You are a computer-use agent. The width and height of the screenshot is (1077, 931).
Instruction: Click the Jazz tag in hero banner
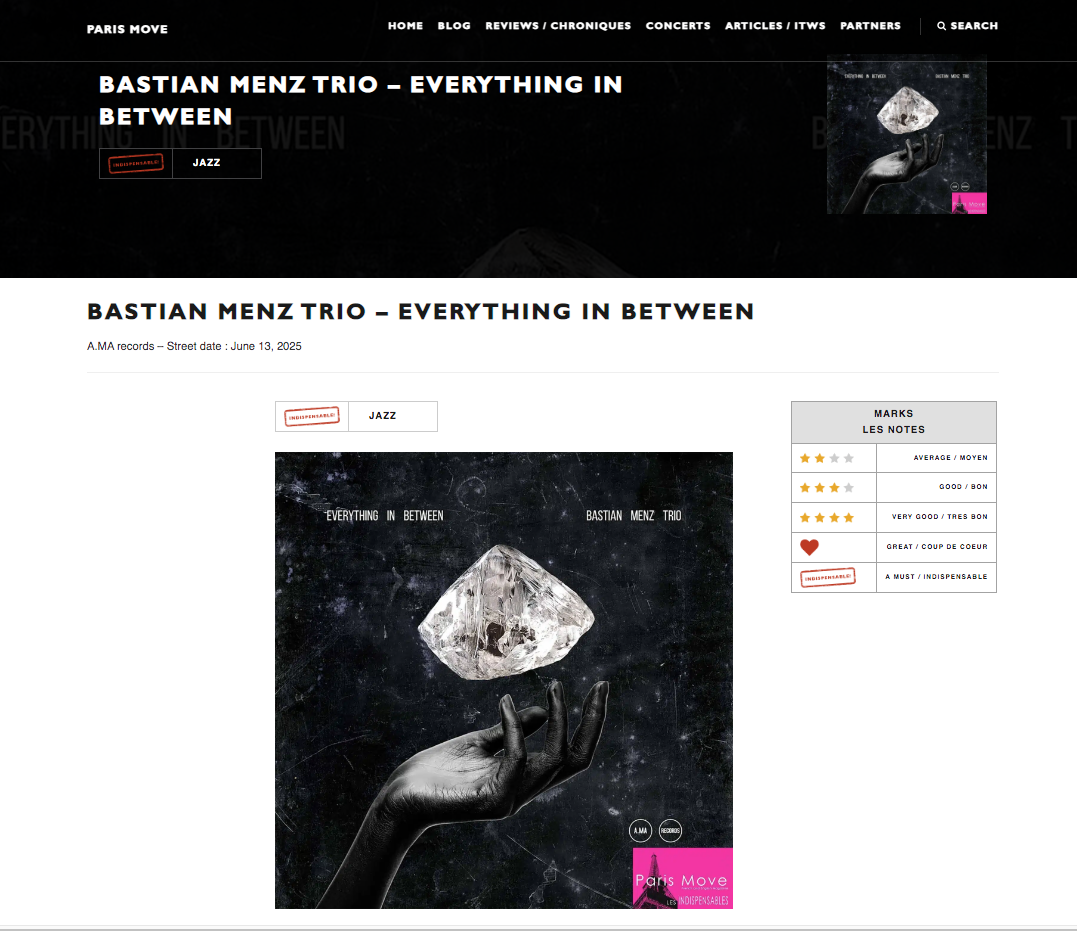click(207, 163)
